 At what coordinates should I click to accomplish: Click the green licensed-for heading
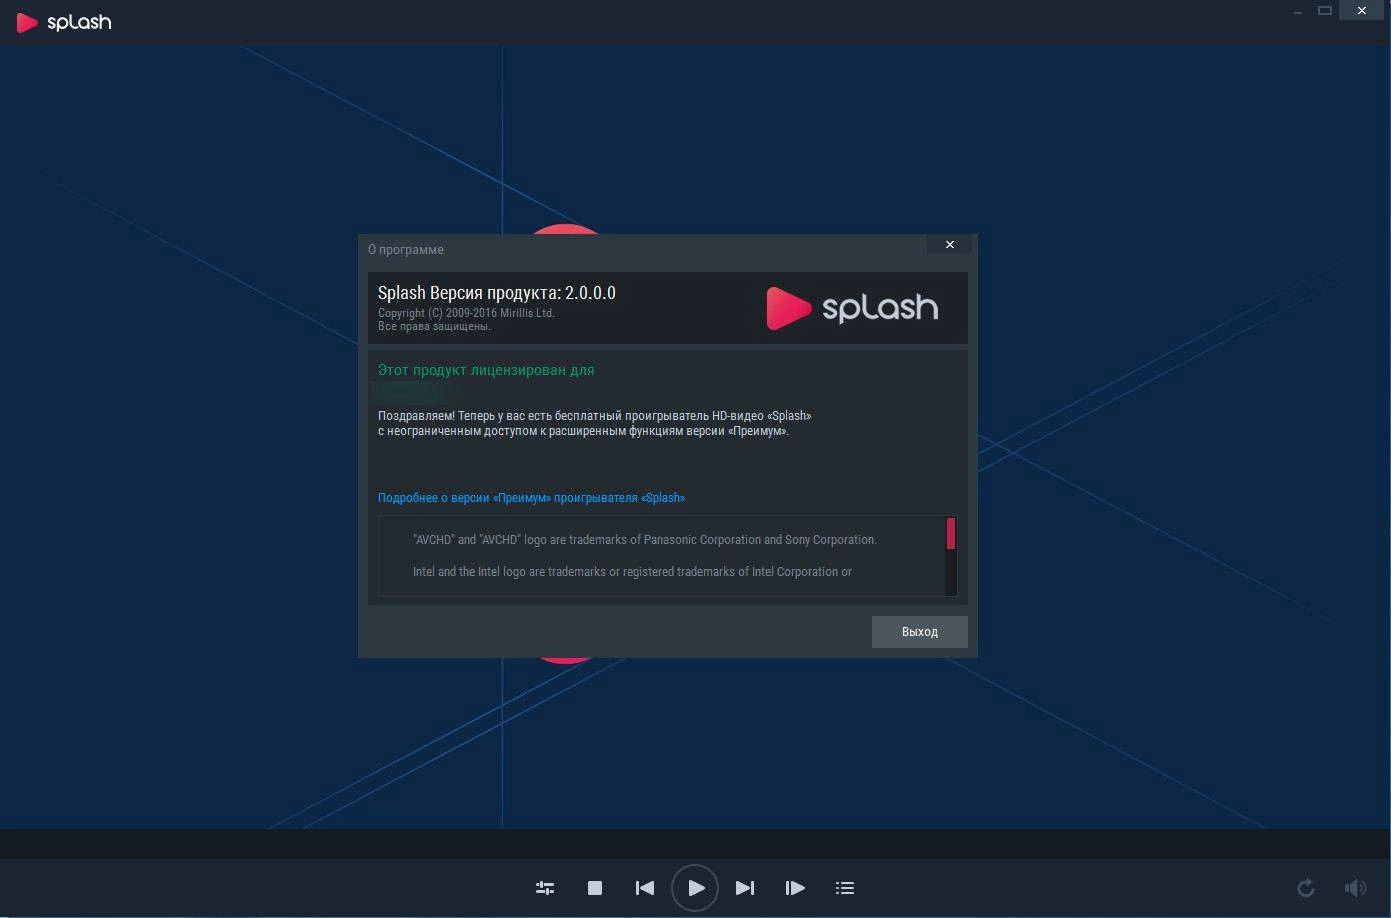click(x=486, y=370)
